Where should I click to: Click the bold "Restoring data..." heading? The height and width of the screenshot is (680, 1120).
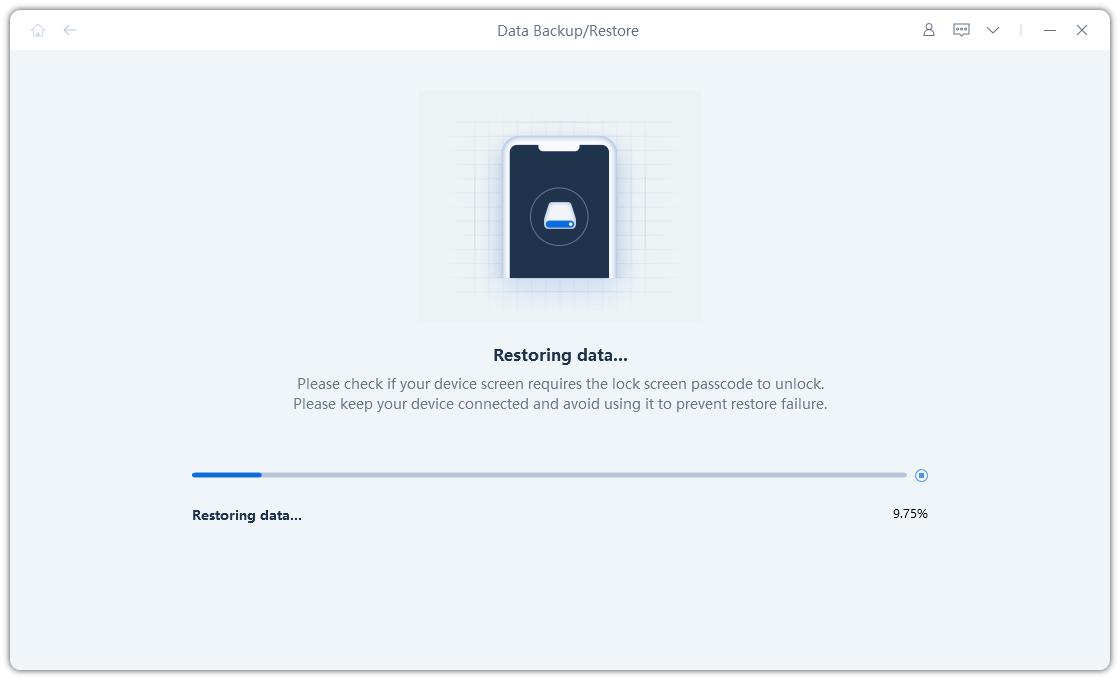(560, 355)
